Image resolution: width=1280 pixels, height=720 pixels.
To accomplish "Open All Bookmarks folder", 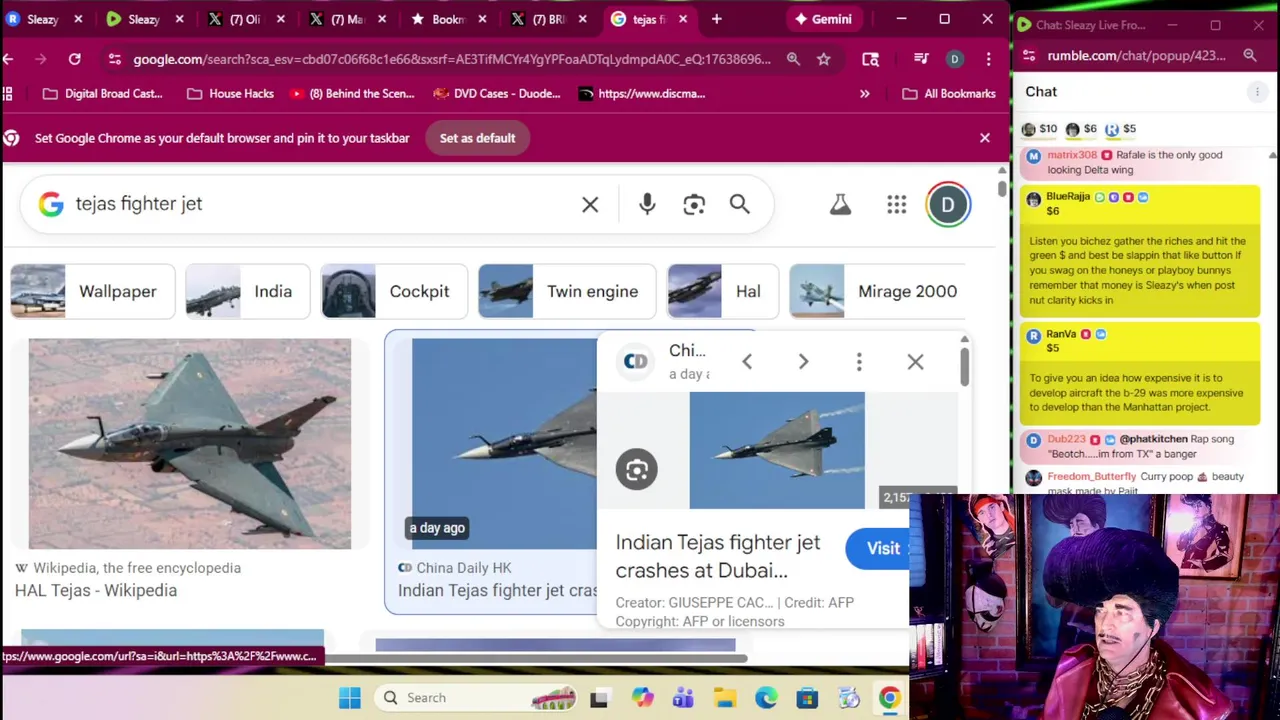I will click(949, 93).
